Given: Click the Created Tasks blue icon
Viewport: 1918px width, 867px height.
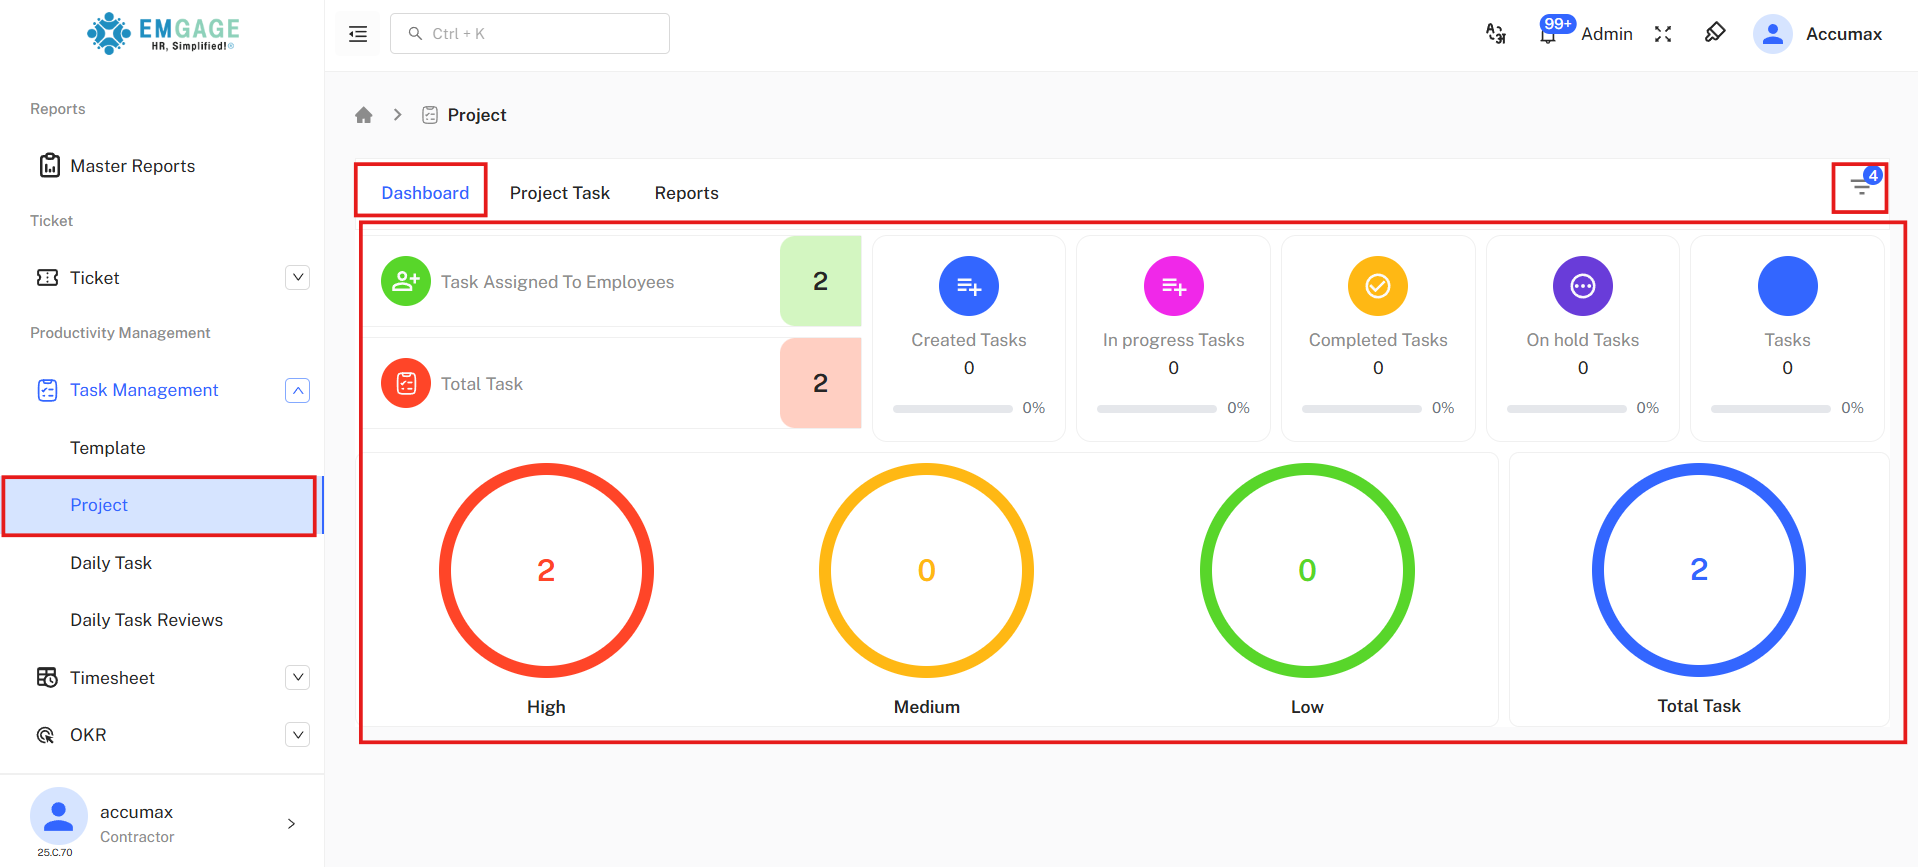Looking at the screenshot, I should tap(968, 286).
